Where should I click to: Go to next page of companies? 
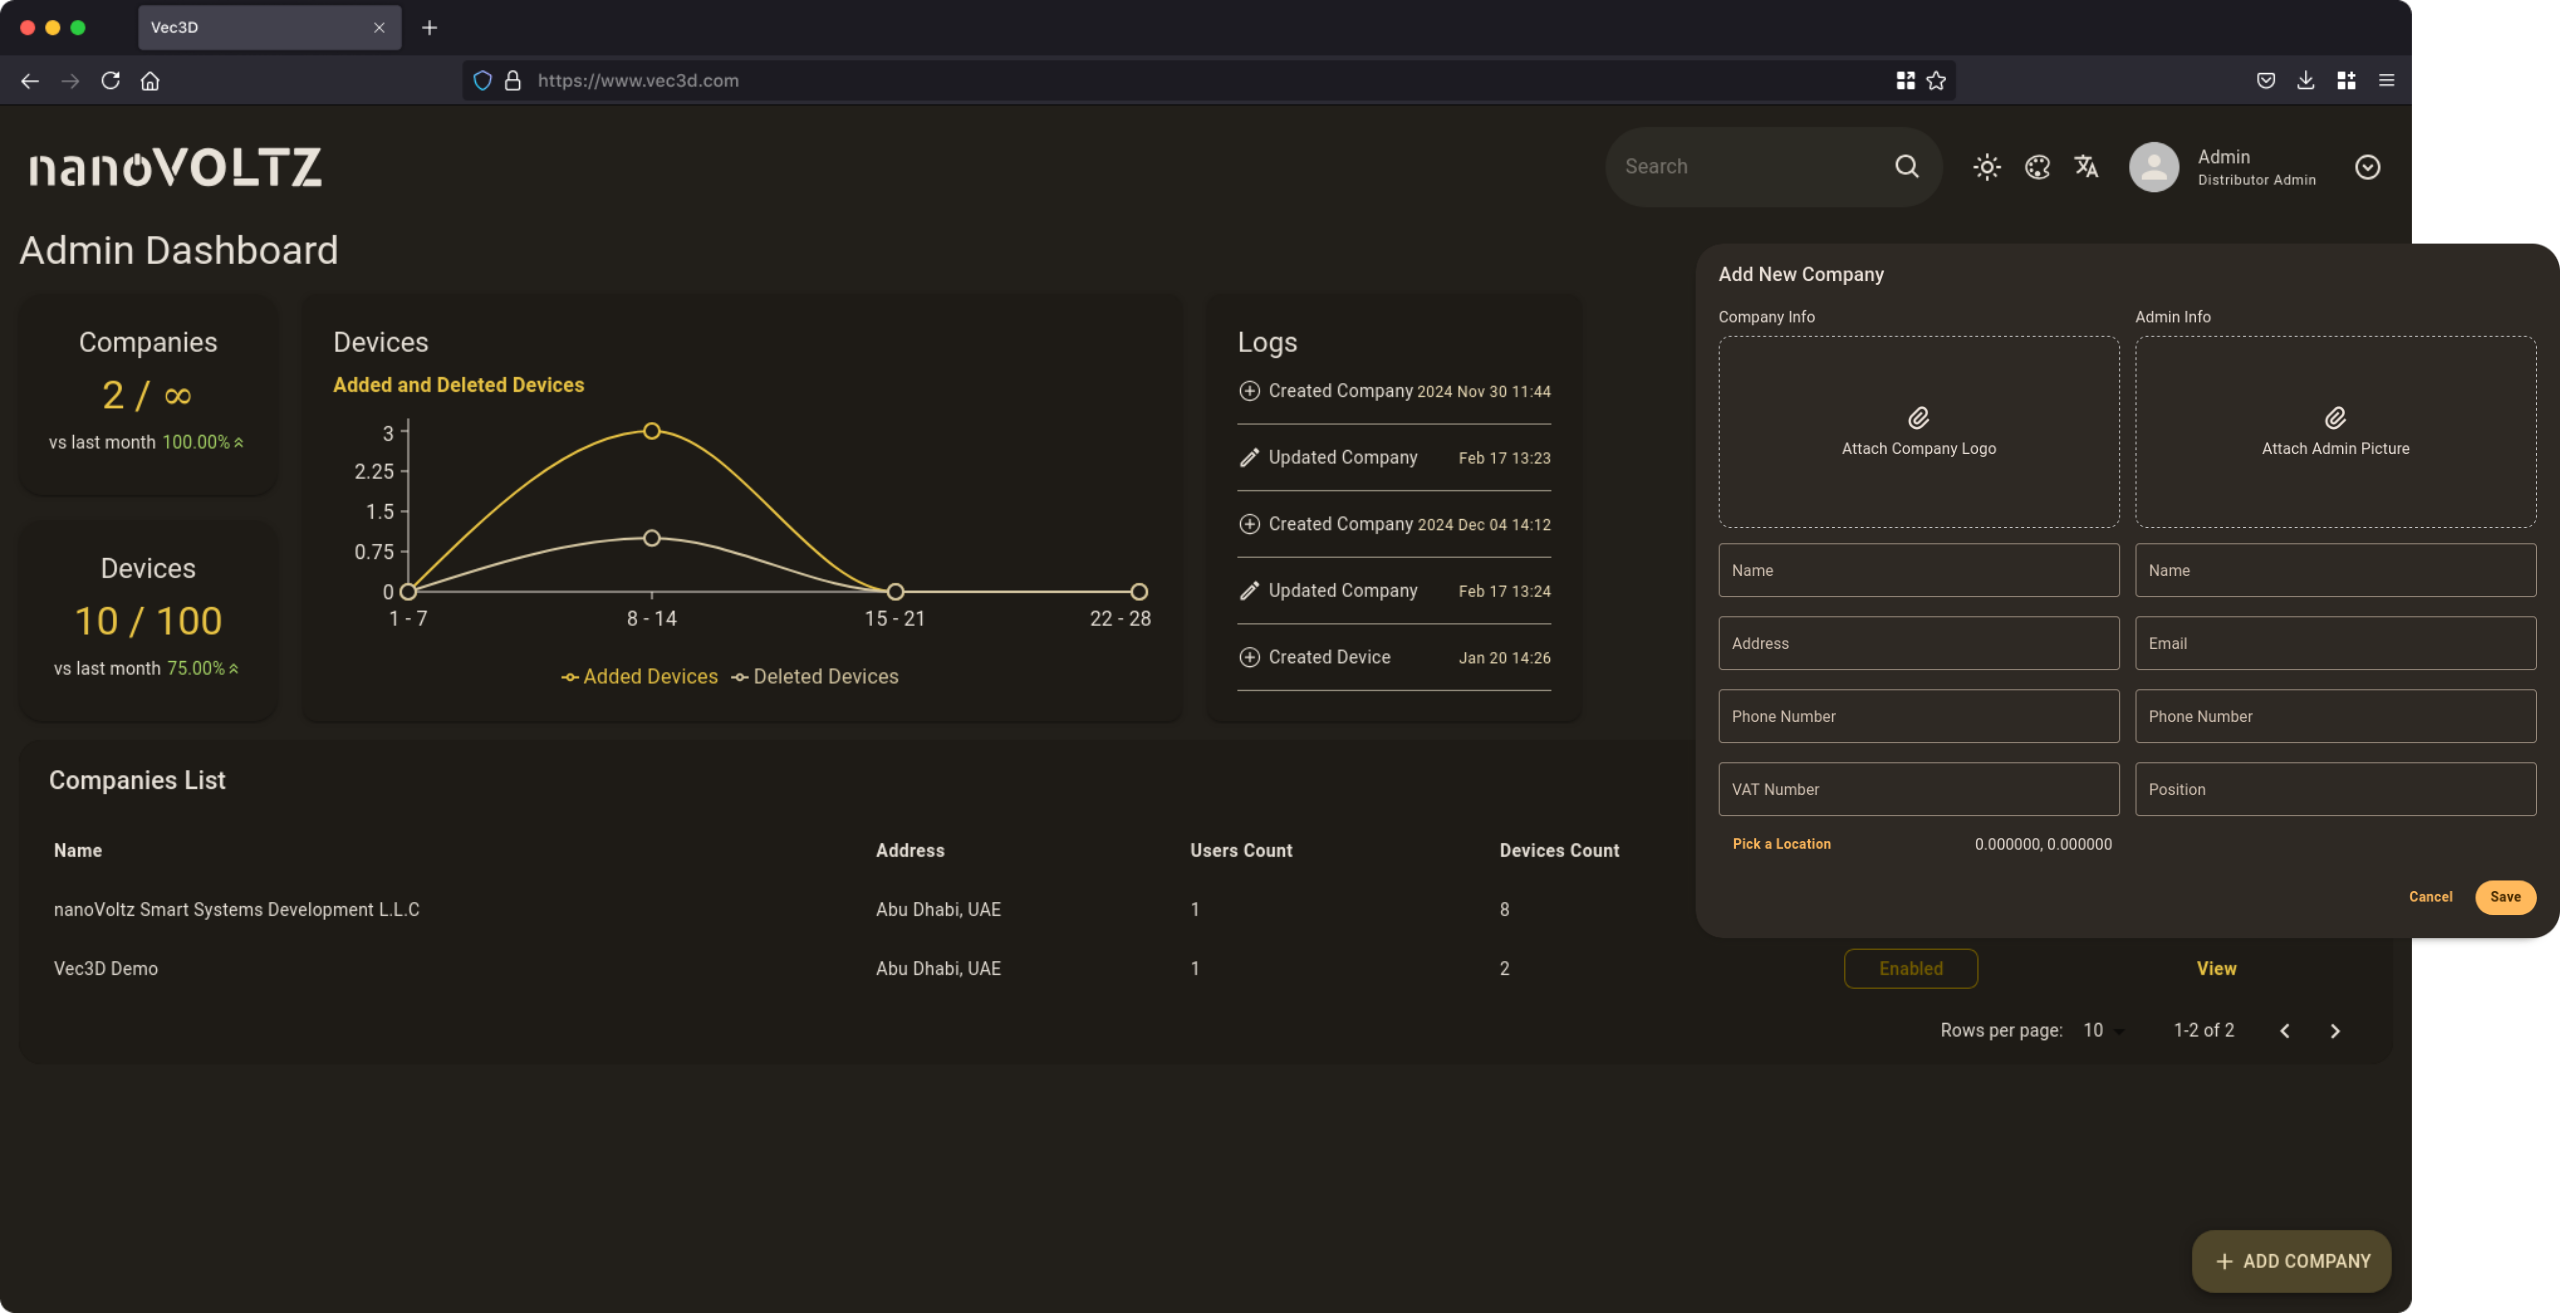pyautogui.click(x=2334, y=1031)
